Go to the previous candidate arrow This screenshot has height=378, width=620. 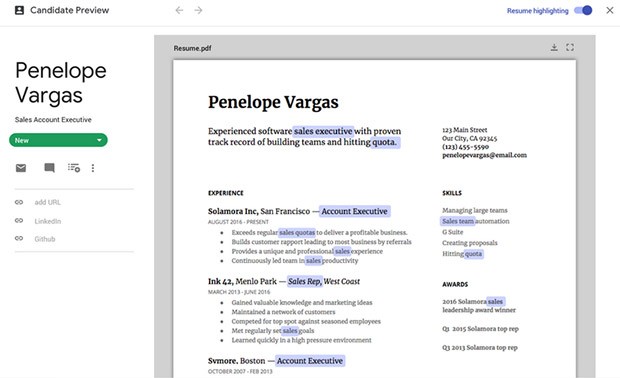[x=179, y=10]
